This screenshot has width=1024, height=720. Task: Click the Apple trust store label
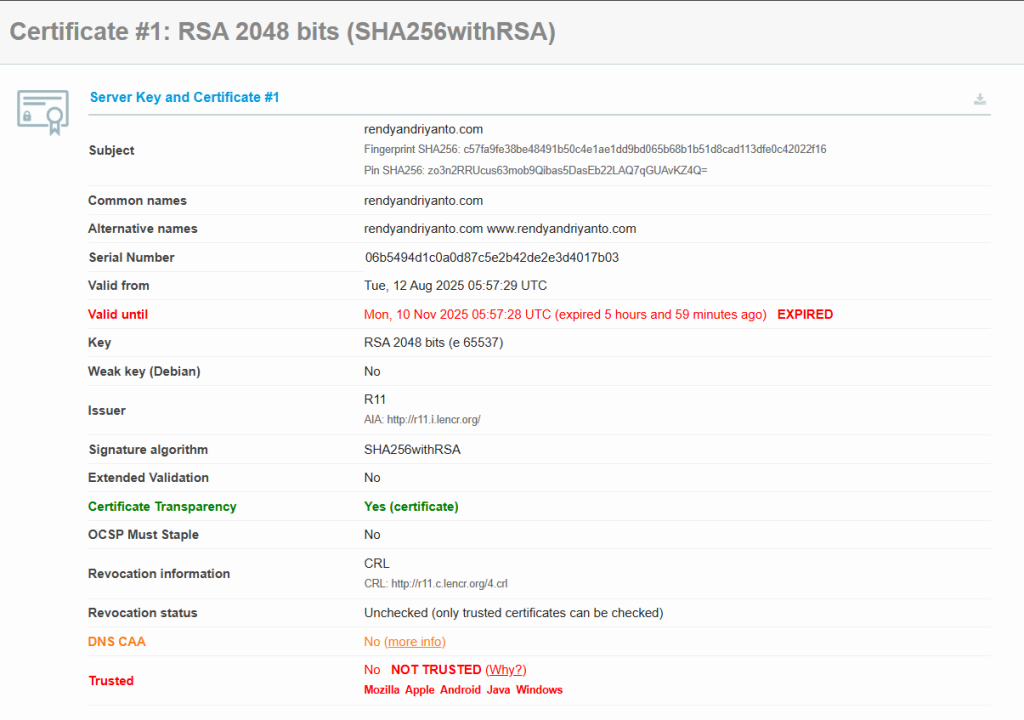coord(419,690)
